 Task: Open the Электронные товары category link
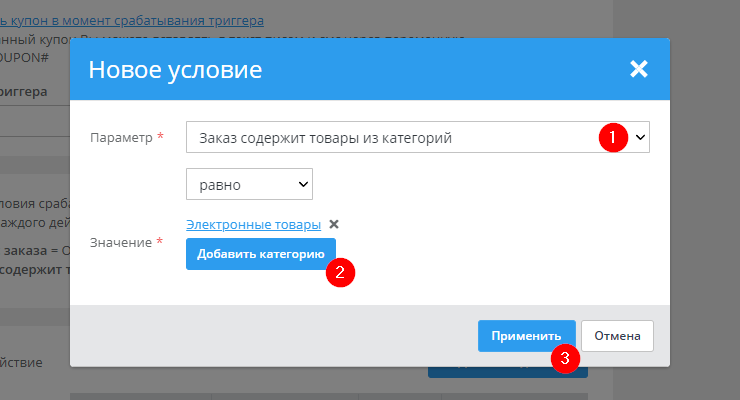[x=253, y=225]
